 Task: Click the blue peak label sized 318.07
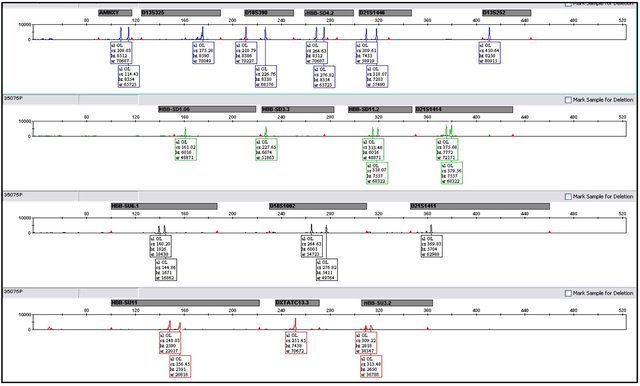[377, 77]
